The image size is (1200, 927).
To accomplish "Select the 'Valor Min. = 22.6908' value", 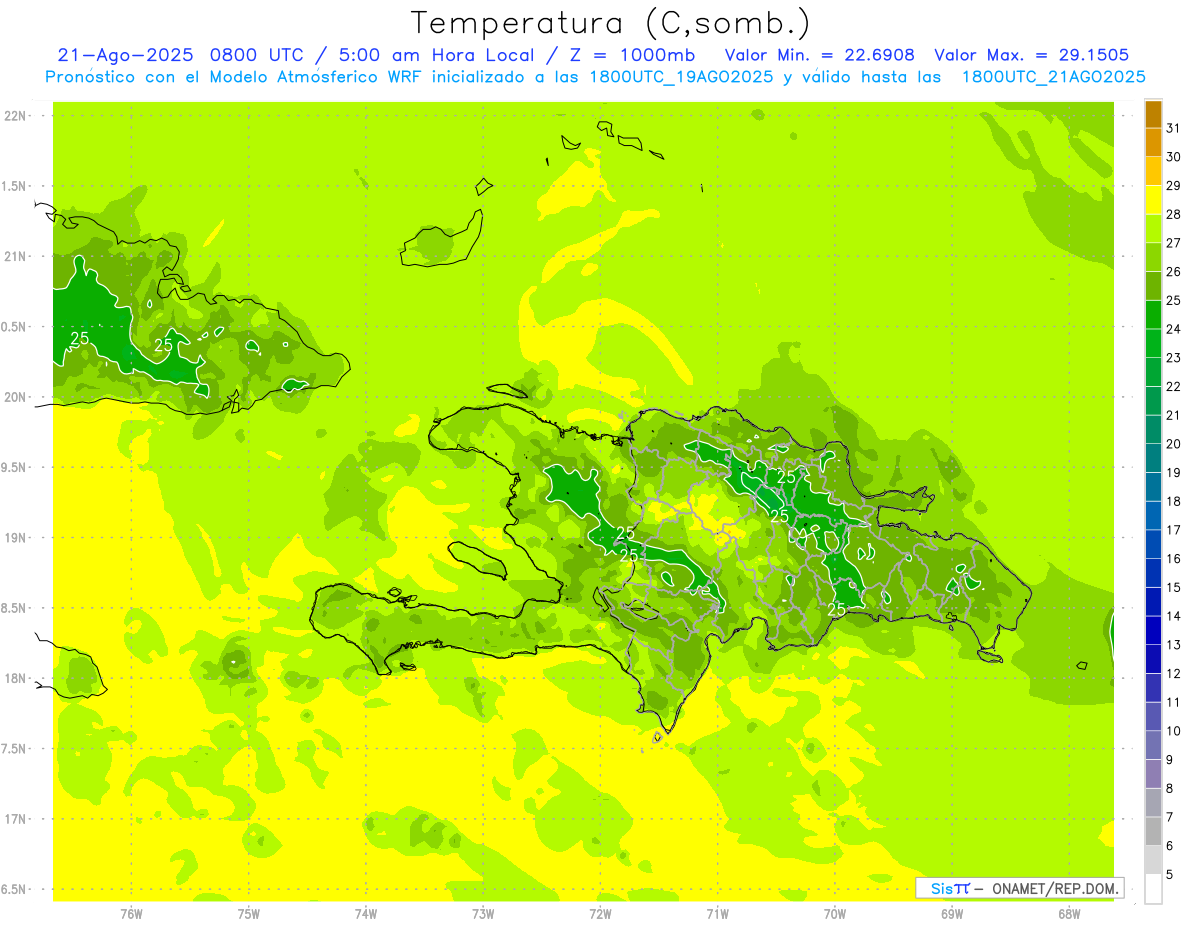I will 820,55.
